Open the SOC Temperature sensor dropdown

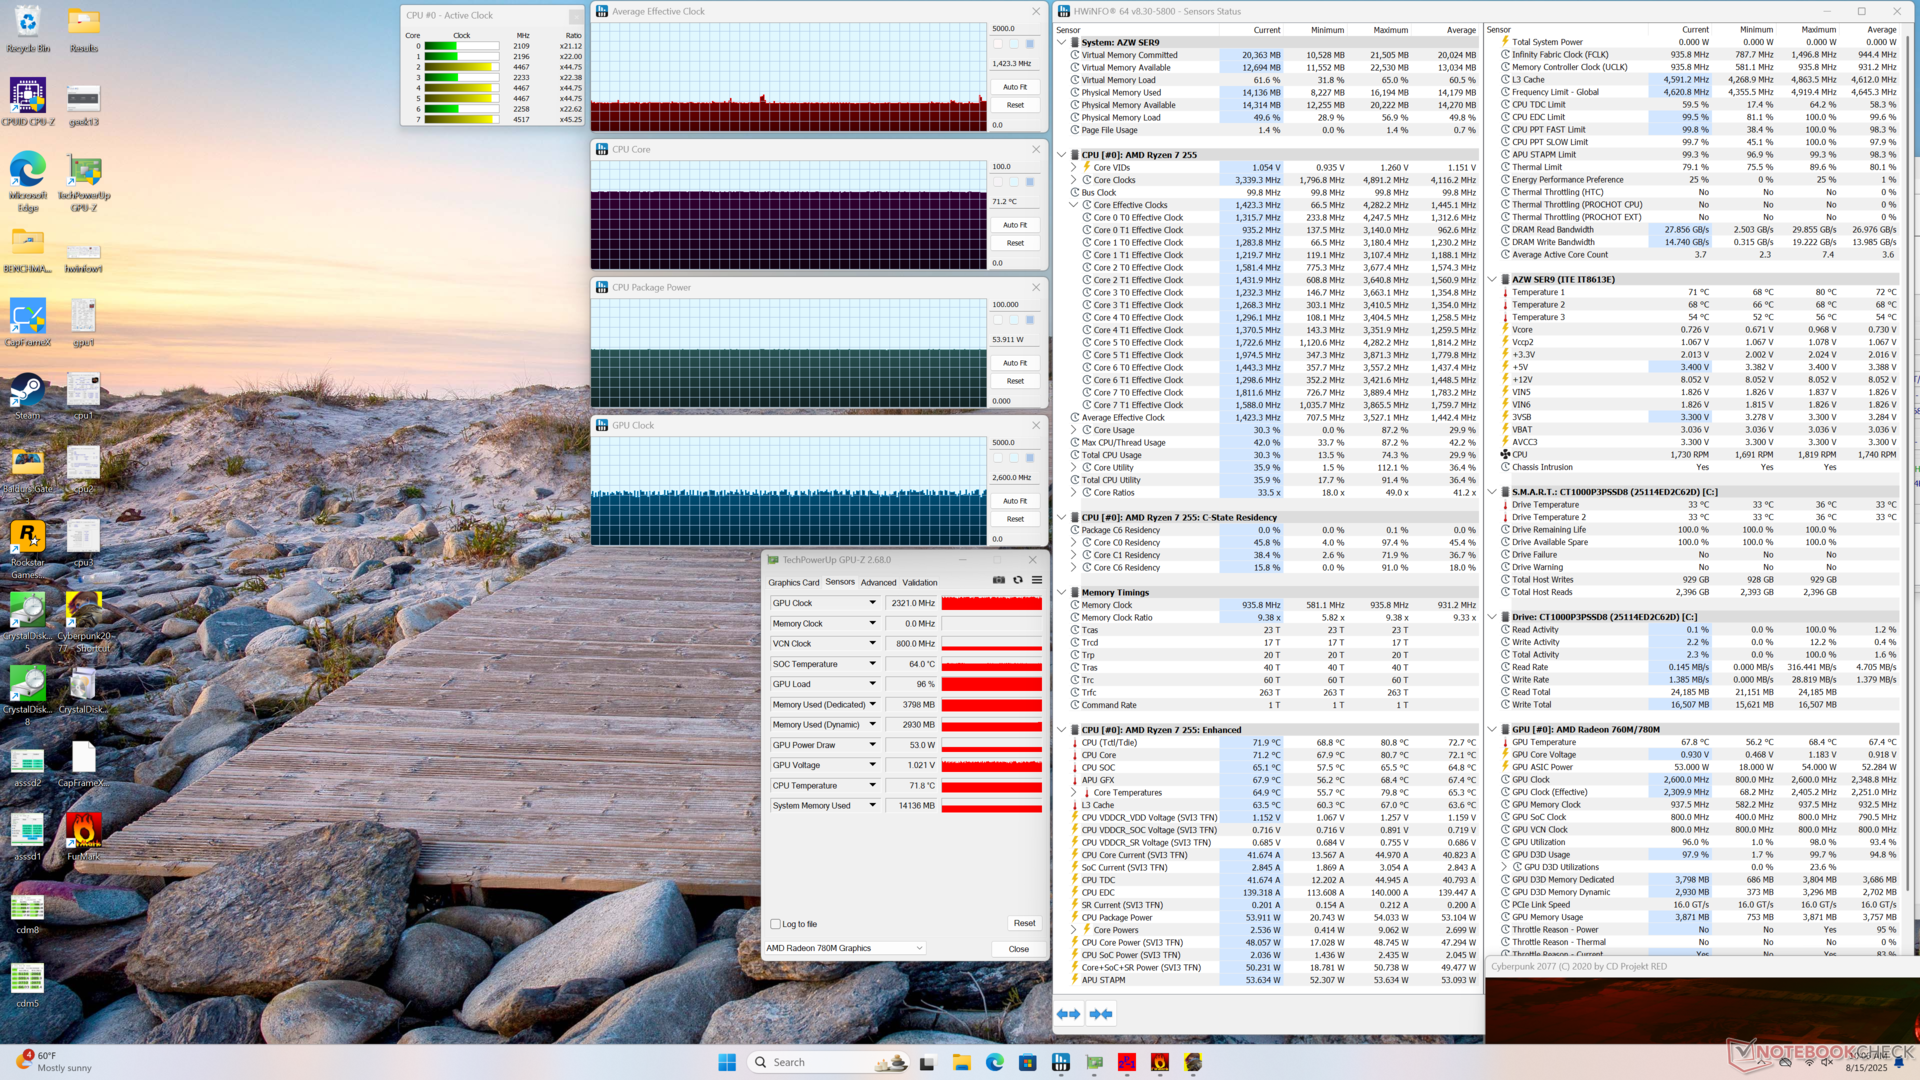872,664
